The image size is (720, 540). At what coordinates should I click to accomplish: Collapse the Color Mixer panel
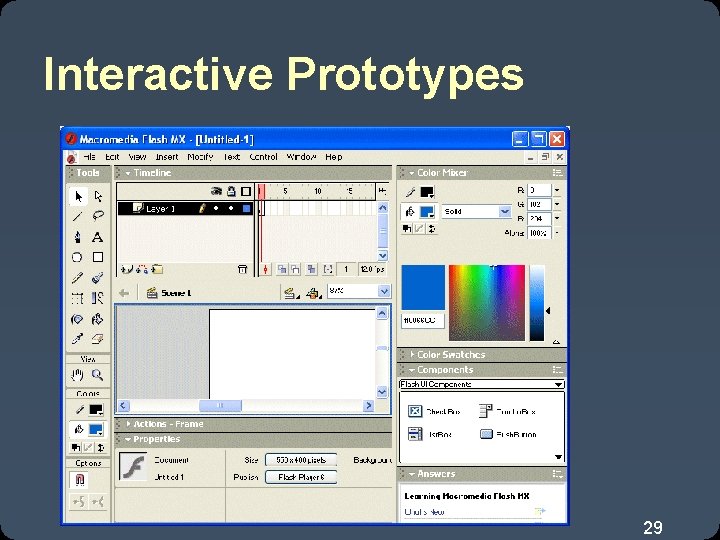pyautogui.click(x=411, y=173)
